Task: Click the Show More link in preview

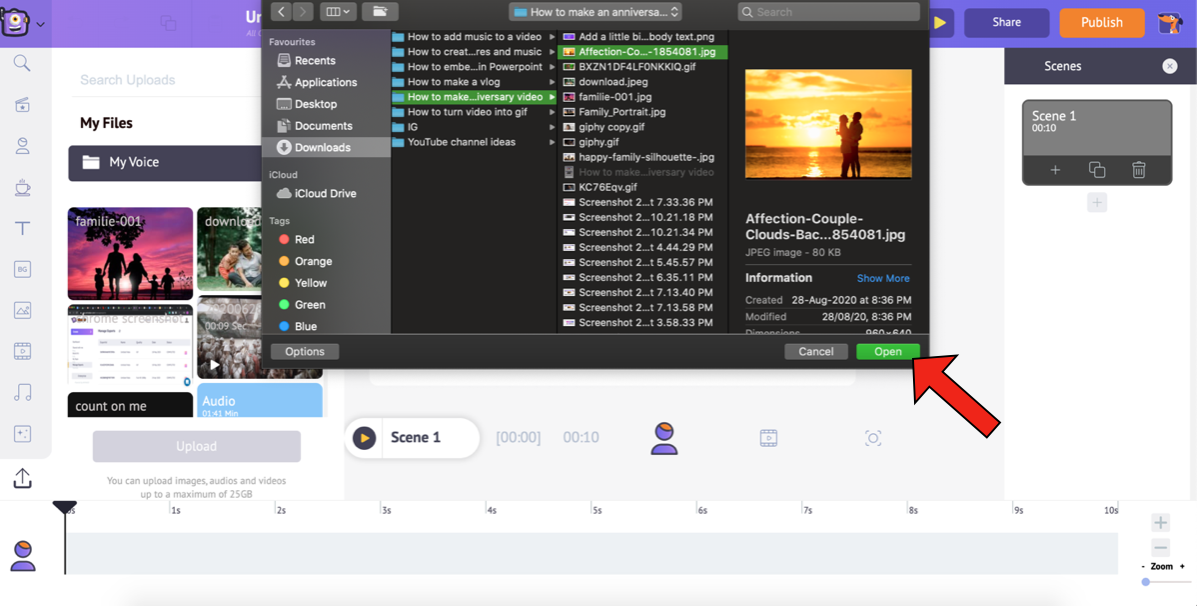Action: click(883, 278)
